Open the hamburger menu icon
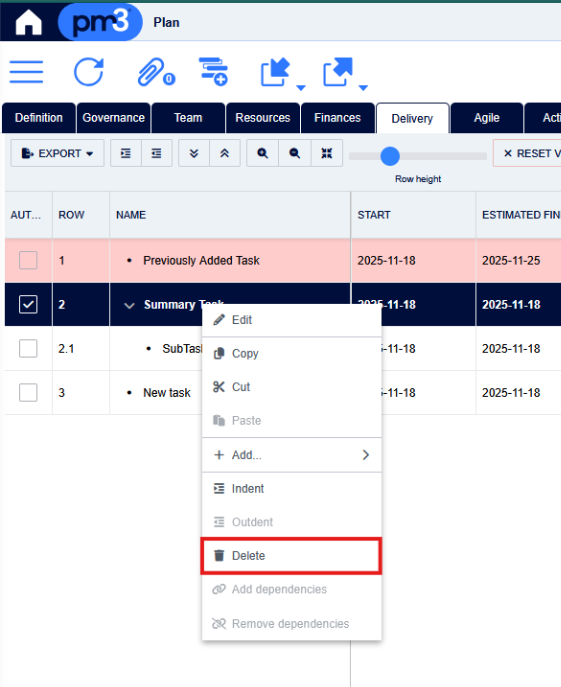Viewport: 561px width, 687px height. (26, 72)
